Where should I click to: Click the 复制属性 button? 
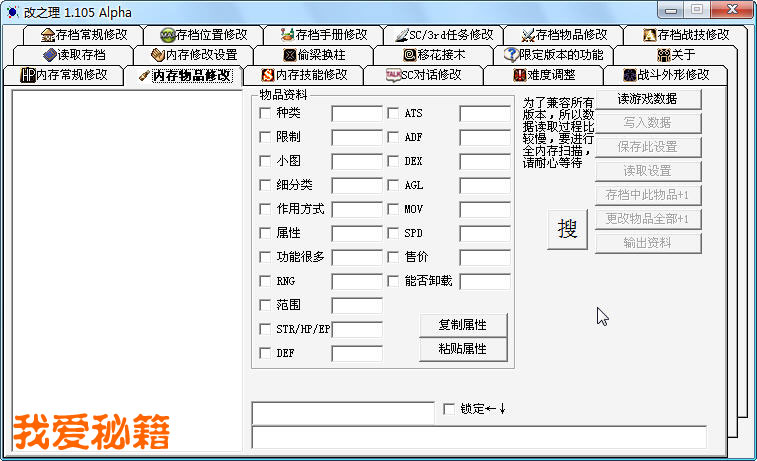(x=462, y=325)
